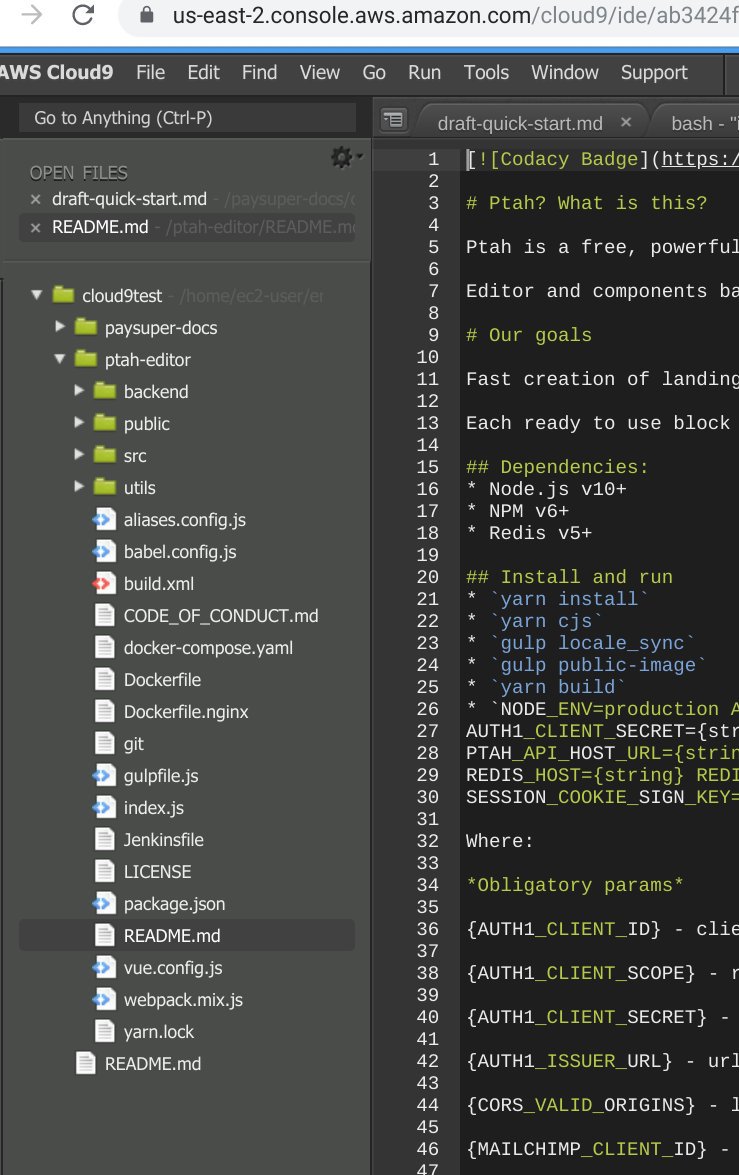739x1175 pixels.
Task: Click the lock icon in address bar
Action: click(x=147, y=14)
